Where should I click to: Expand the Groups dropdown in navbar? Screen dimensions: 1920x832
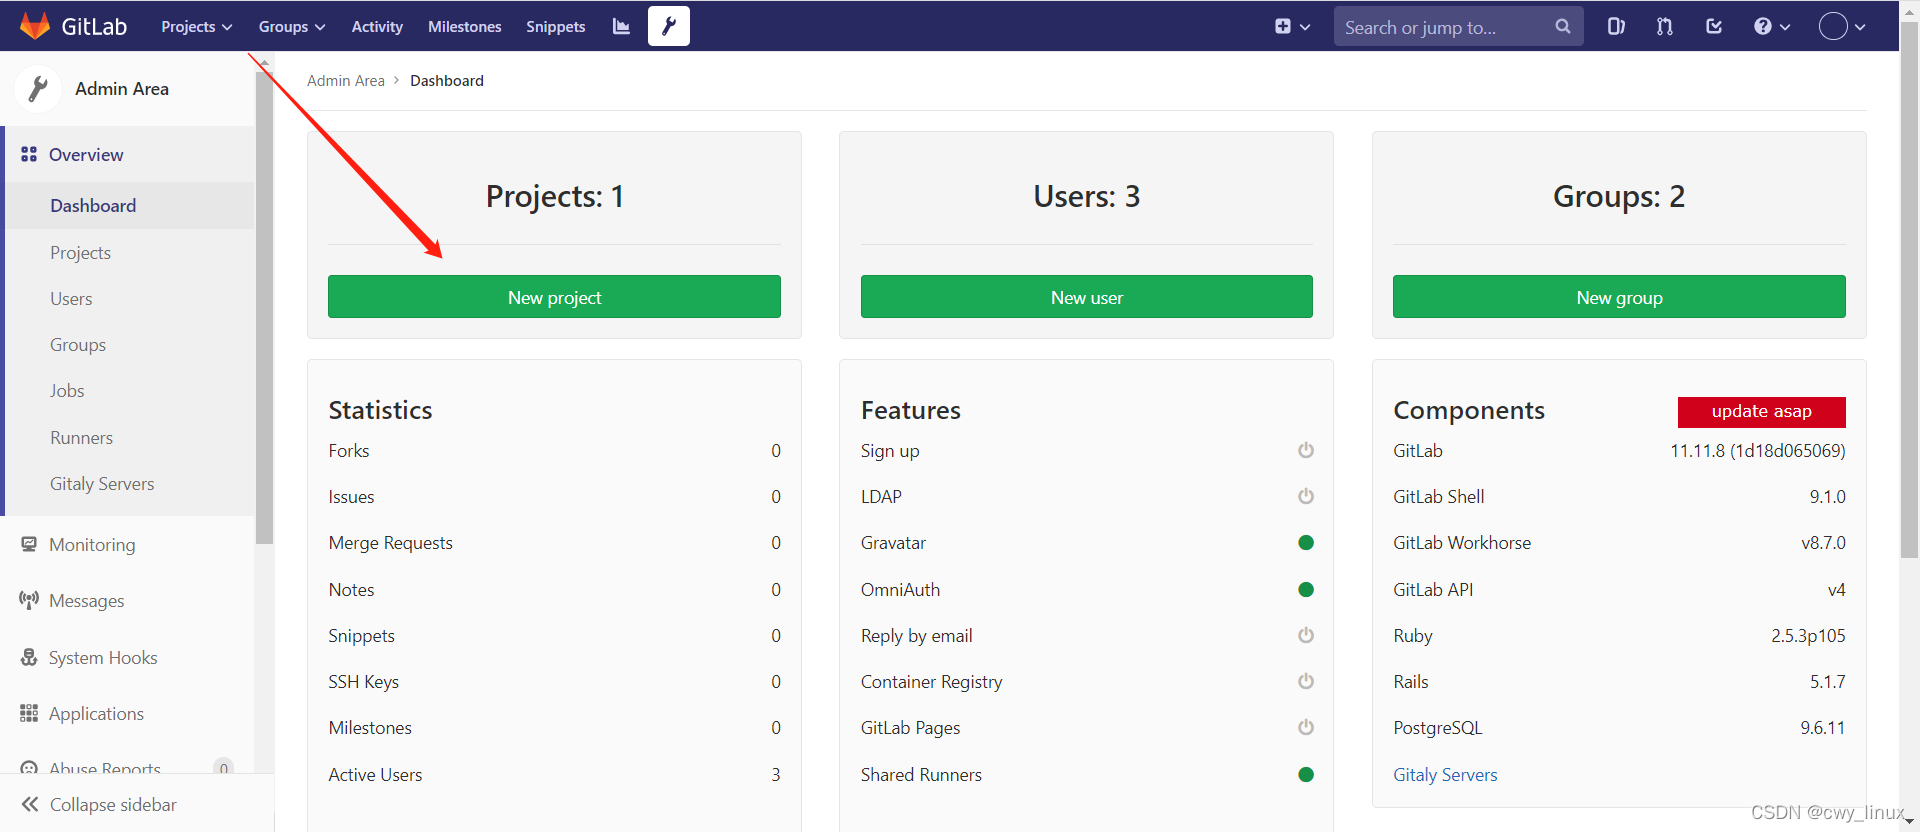click(291, 27)
